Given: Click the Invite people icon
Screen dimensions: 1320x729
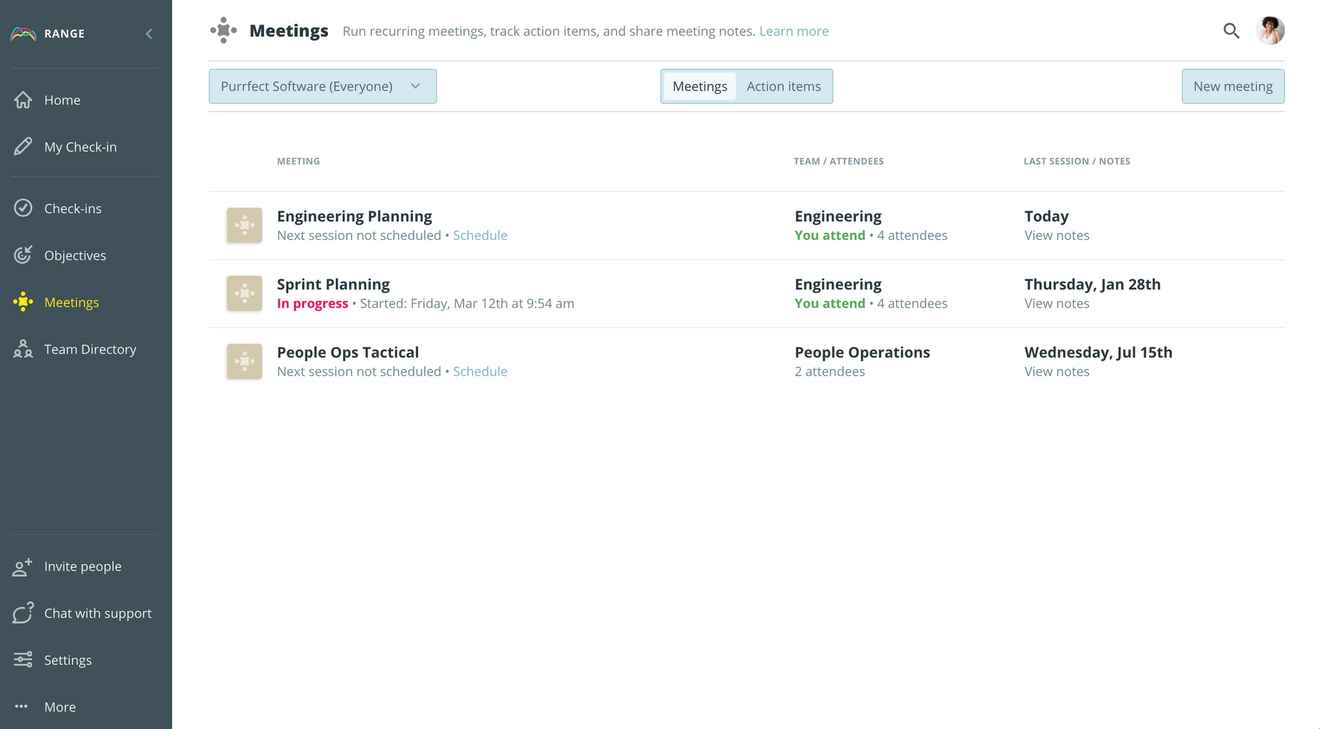Looking at the screenshot, I should point(23,567).
